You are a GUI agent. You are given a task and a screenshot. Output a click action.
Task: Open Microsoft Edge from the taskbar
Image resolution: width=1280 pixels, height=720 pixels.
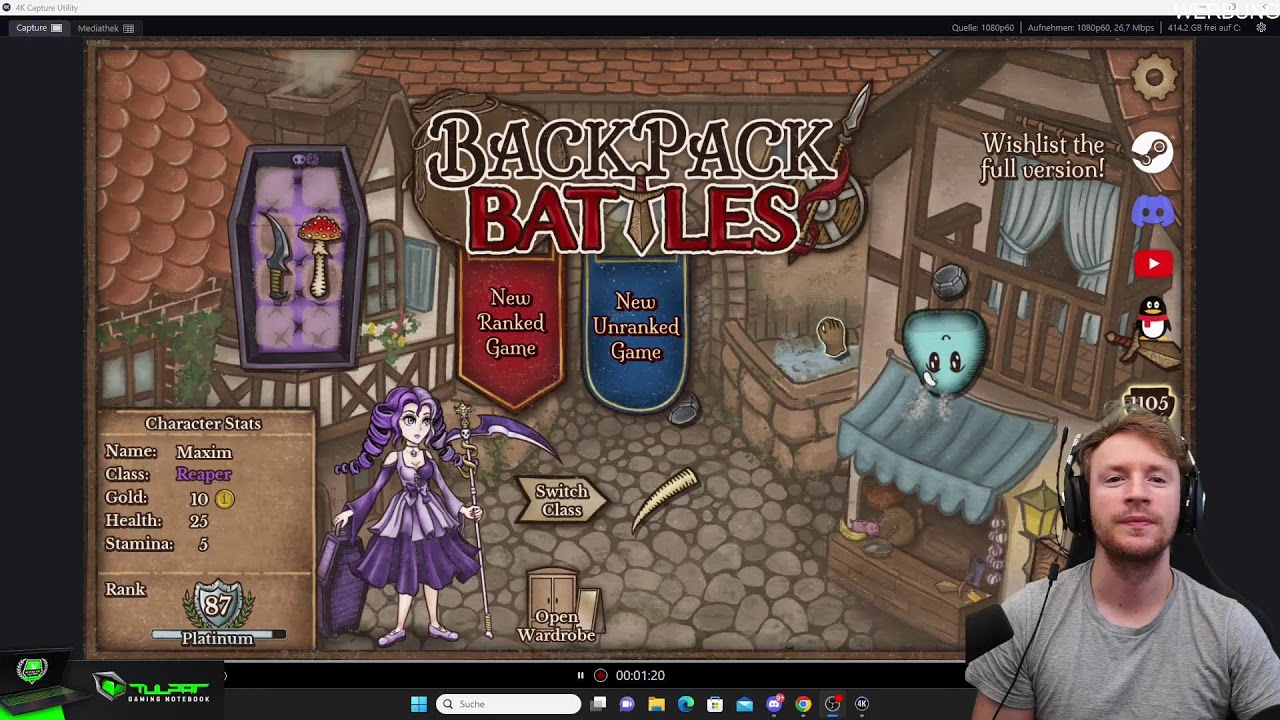(686, 704)
